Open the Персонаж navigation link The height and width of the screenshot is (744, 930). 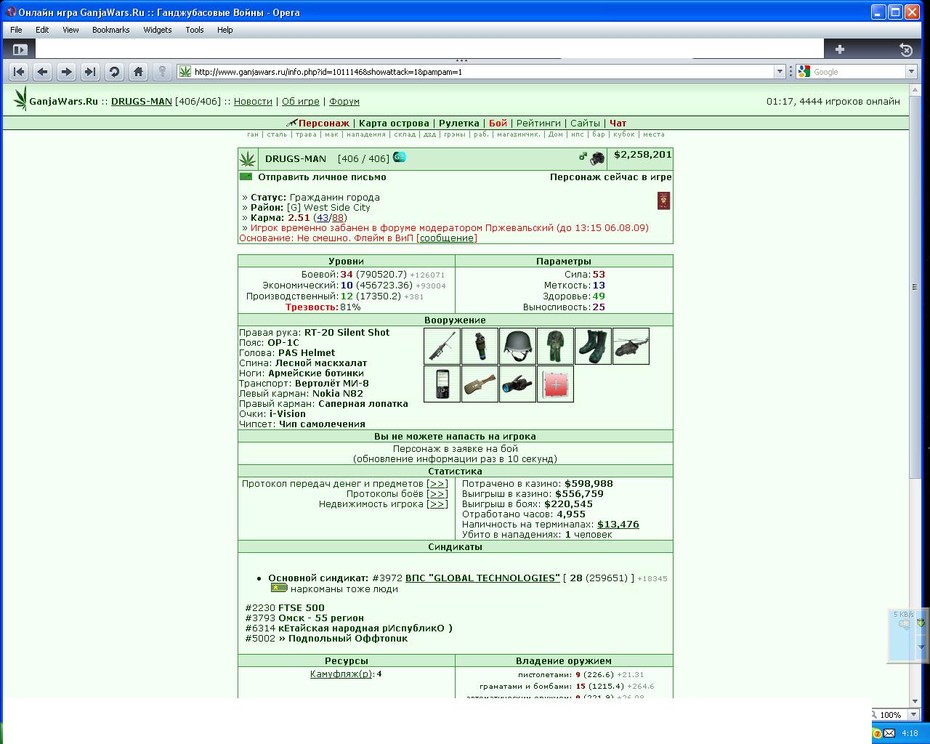[324, 123]
